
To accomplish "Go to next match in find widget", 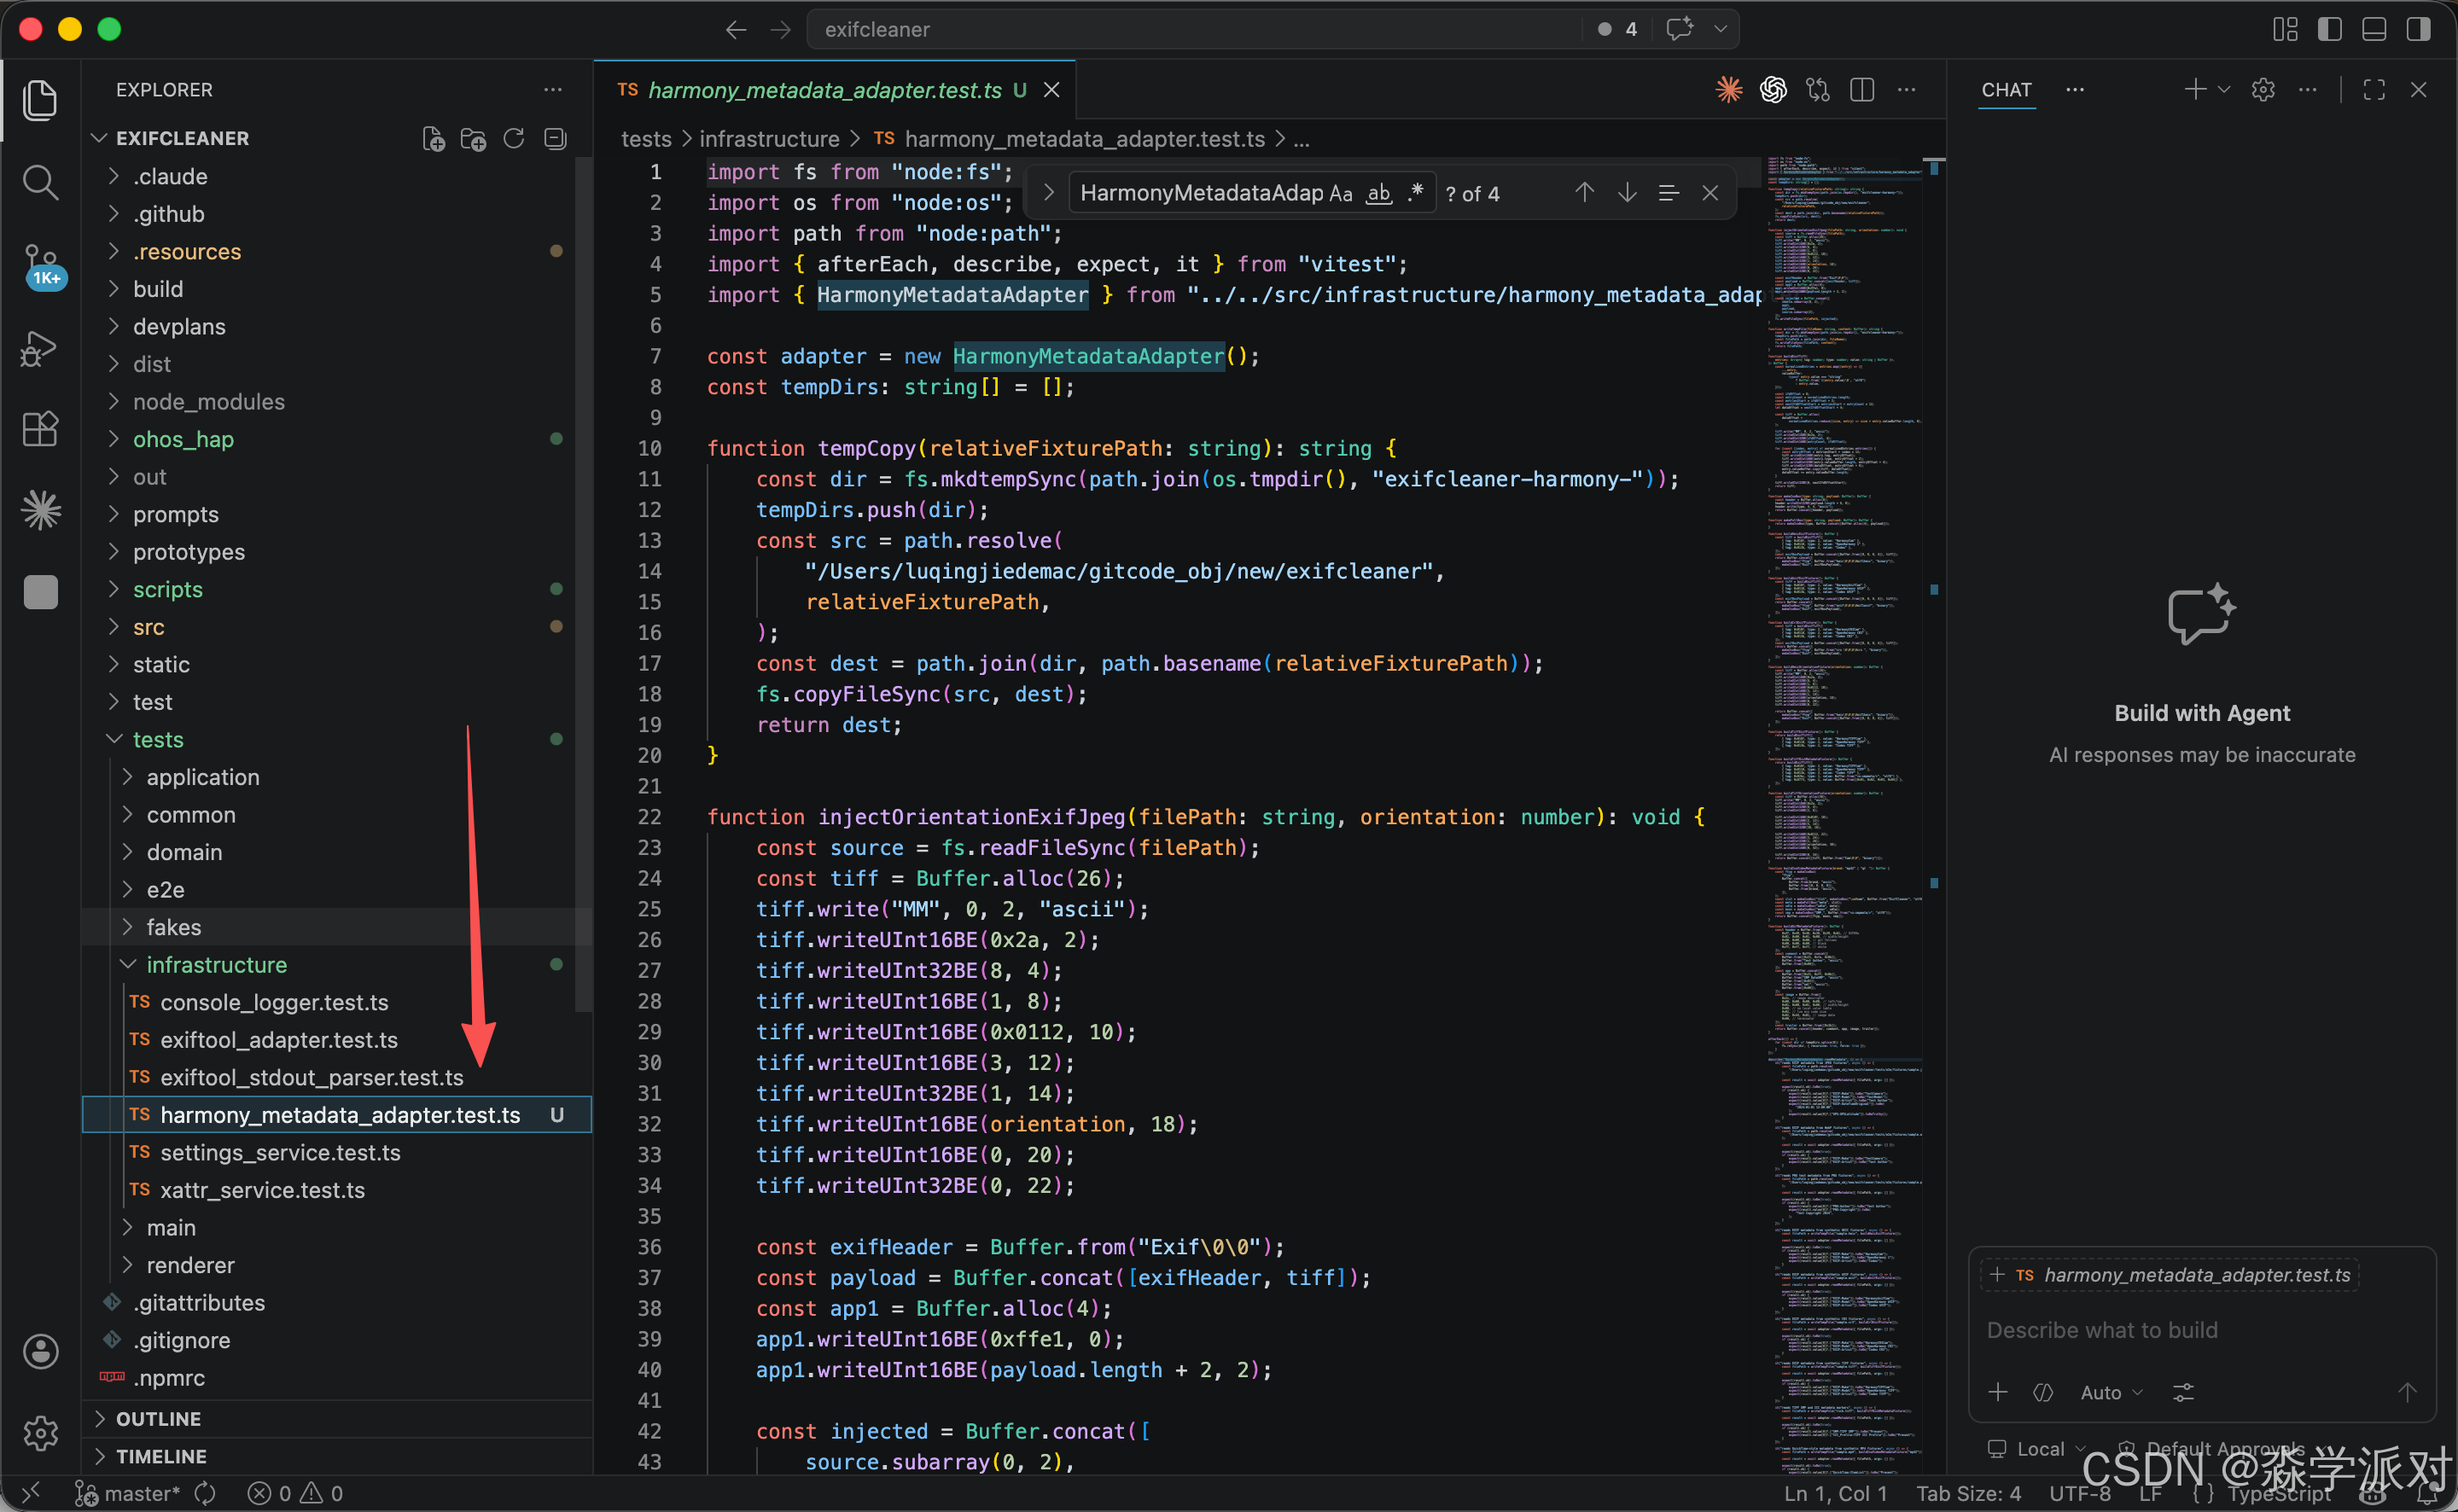I will tap(1627, 193).
